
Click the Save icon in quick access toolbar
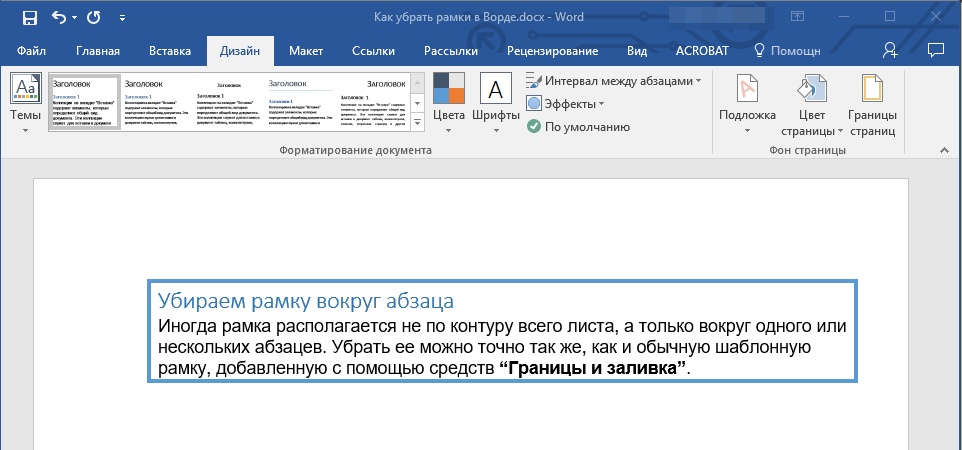tap(29, 18)
